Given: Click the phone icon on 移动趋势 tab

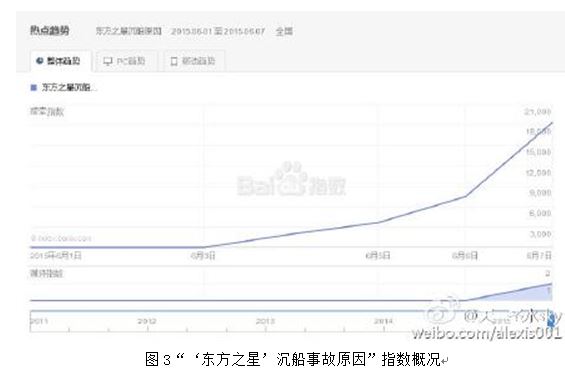Looking at the screenshot, I should pyautogui.click(x=174, y=62).
